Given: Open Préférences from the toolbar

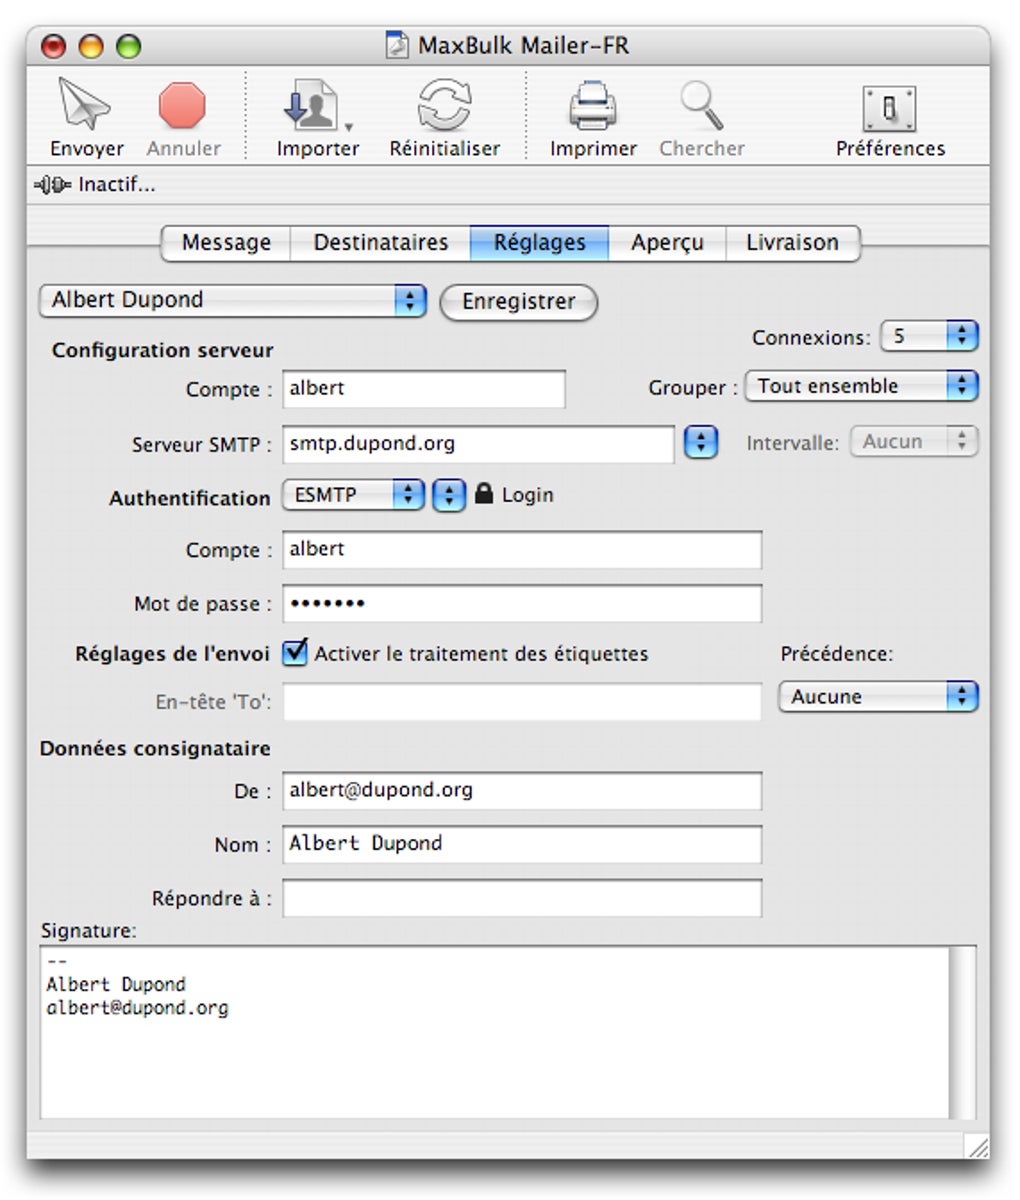Looking at the screenshot, I should pyautogui.click(x=889, y=107).
